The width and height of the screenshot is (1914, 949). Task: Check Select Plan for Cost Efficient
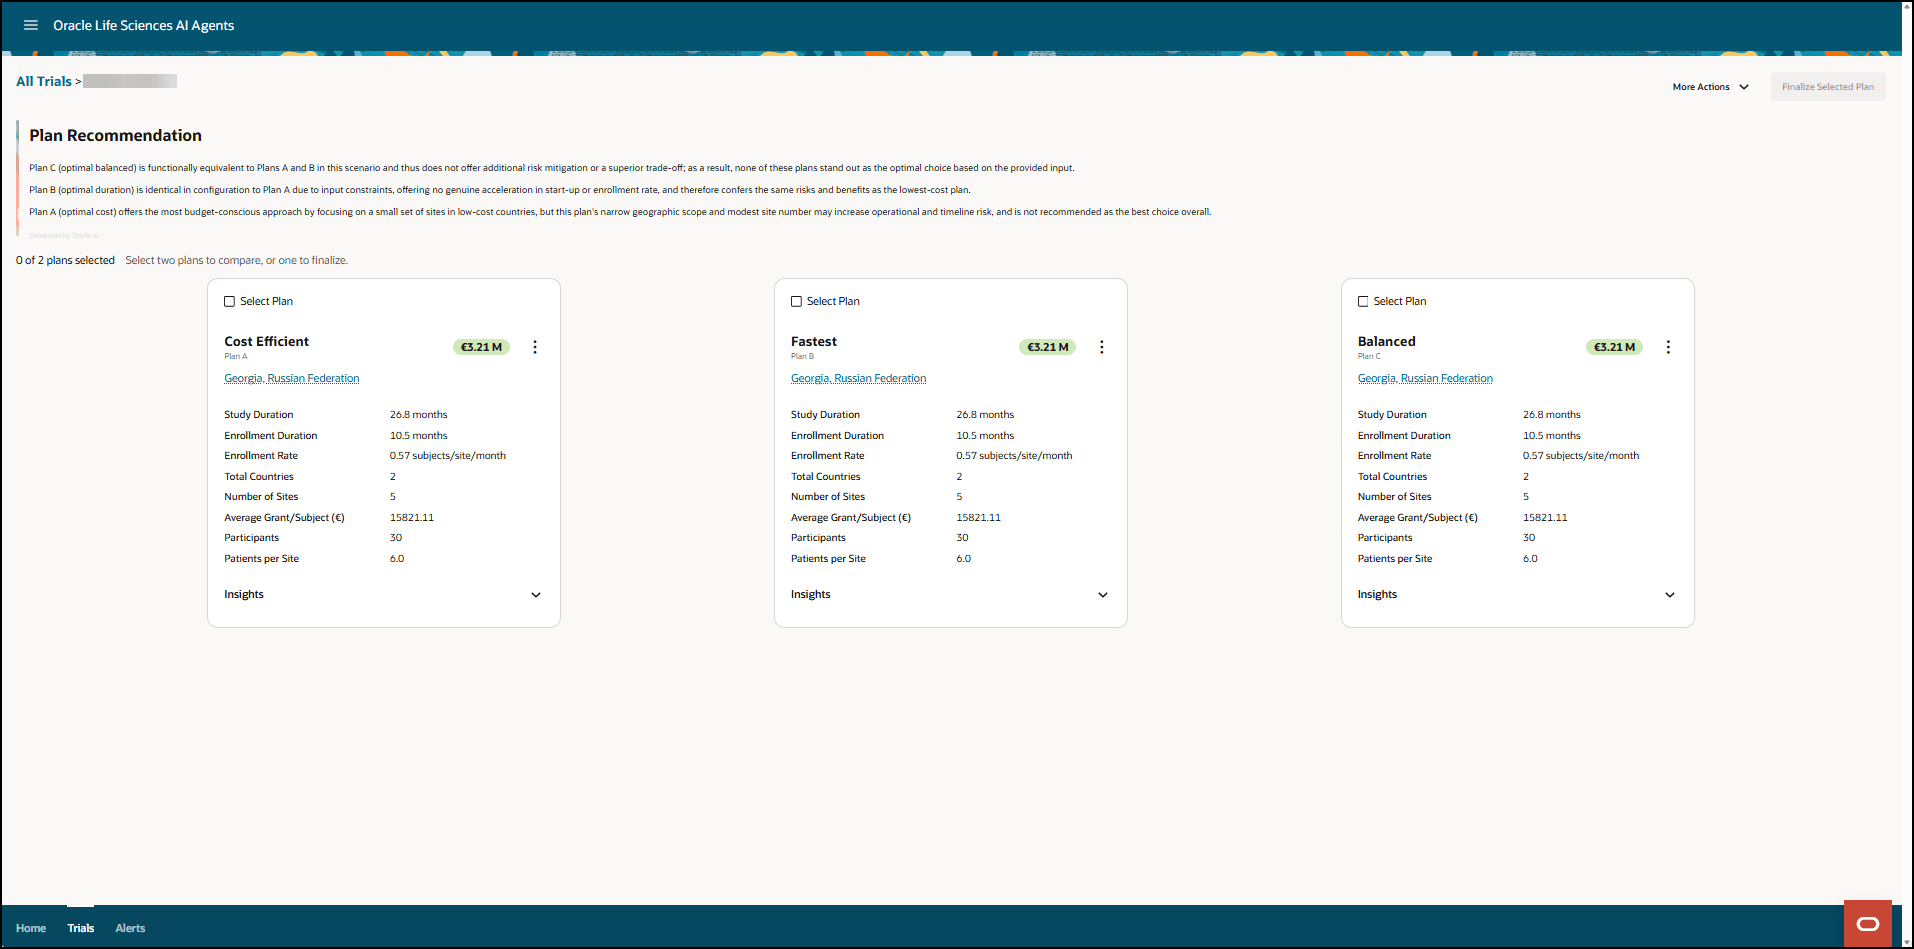tap(230, 301)
